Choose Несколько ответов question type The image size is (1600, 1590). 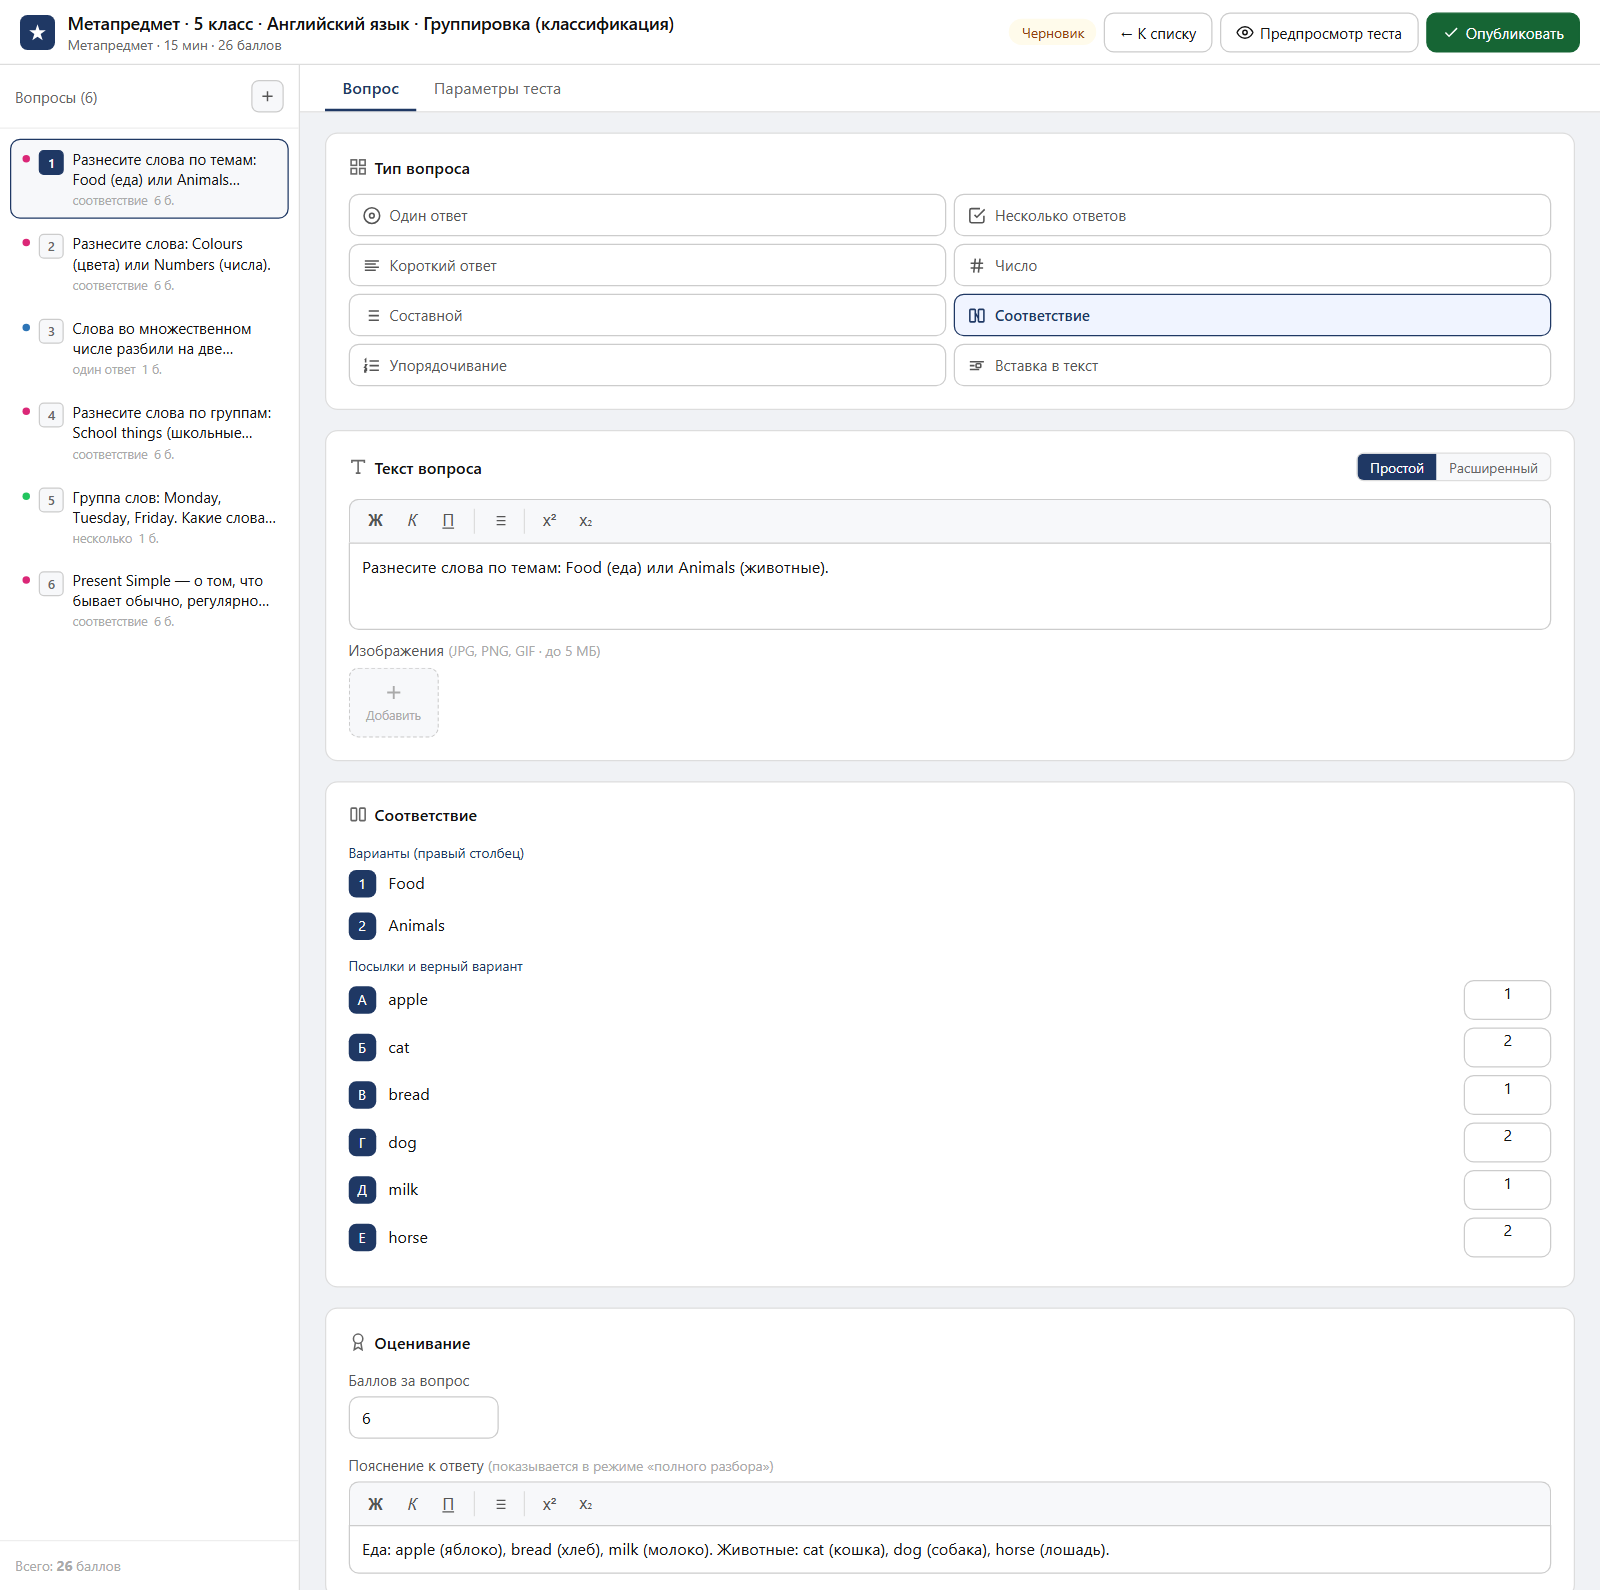(1252, 215)
